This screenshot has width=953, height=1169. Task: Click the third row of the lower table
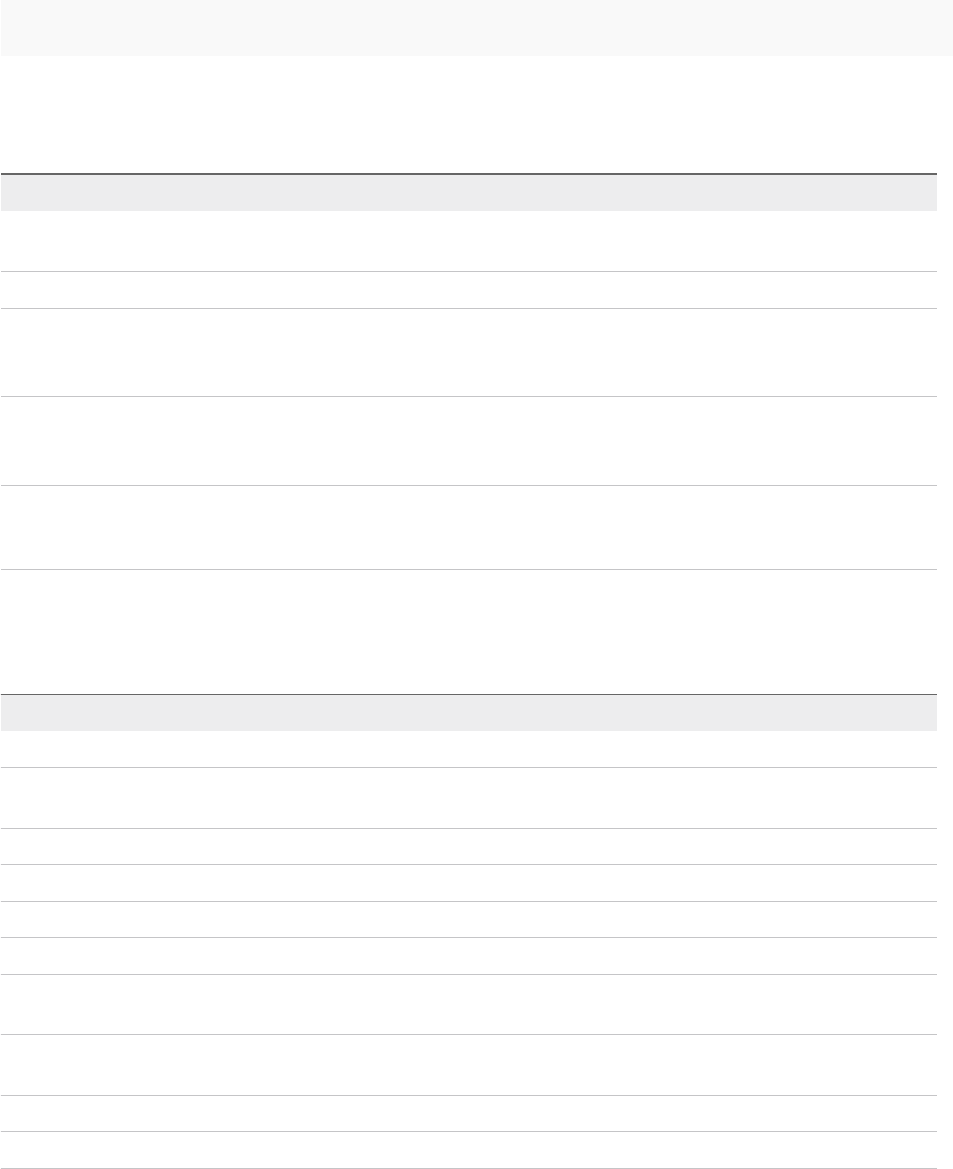[469, 847]
